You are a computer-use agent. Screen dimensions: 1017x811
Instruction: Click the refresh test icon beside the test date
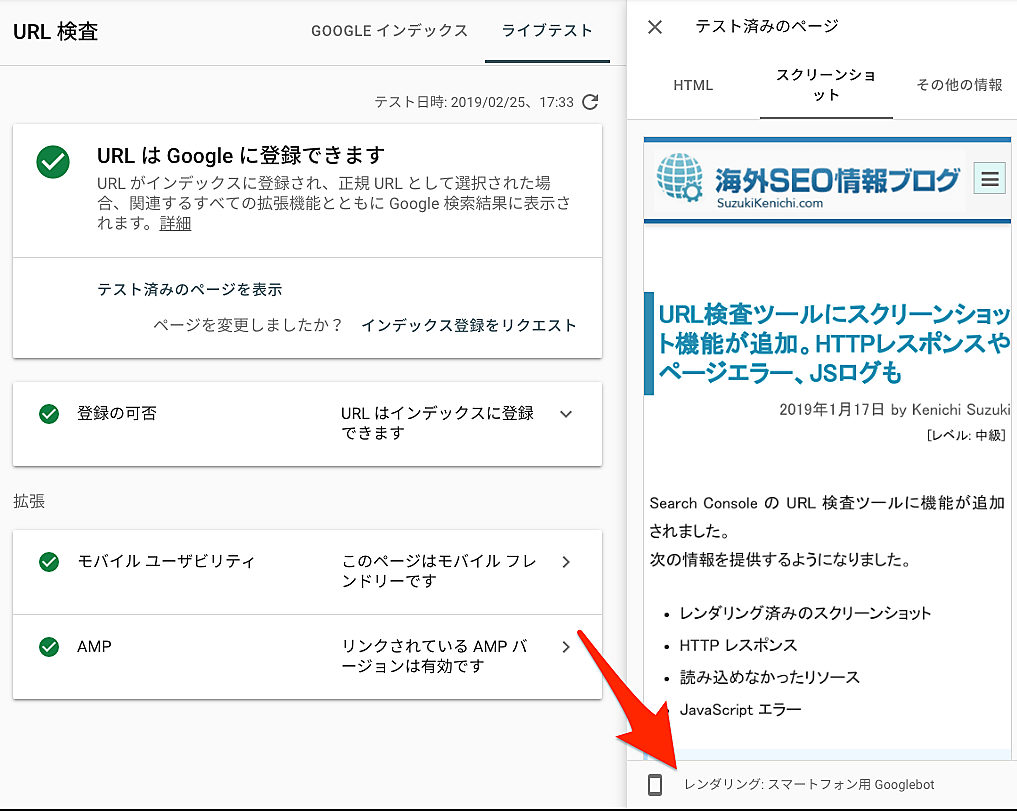pyautogui.click(x=590, y=102)
